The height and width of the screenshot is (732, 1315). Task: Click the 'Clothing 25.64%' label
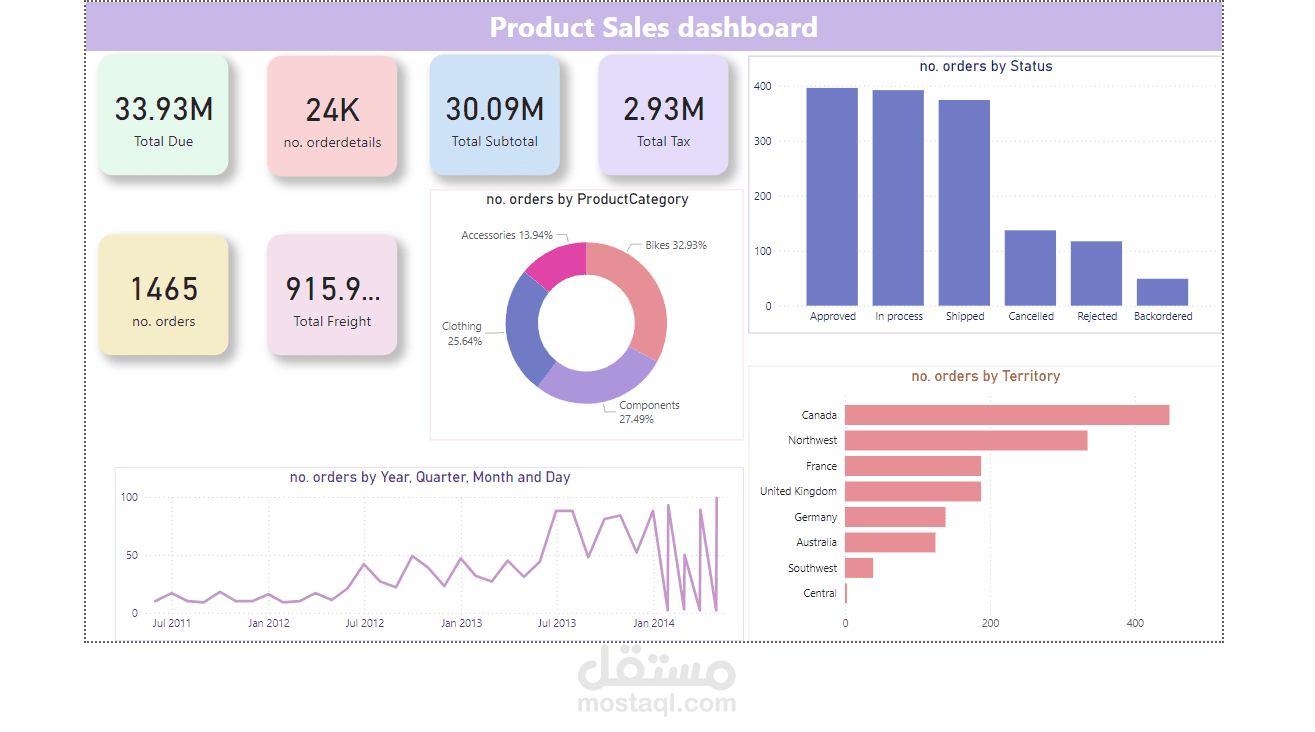(x=462, y=334)
